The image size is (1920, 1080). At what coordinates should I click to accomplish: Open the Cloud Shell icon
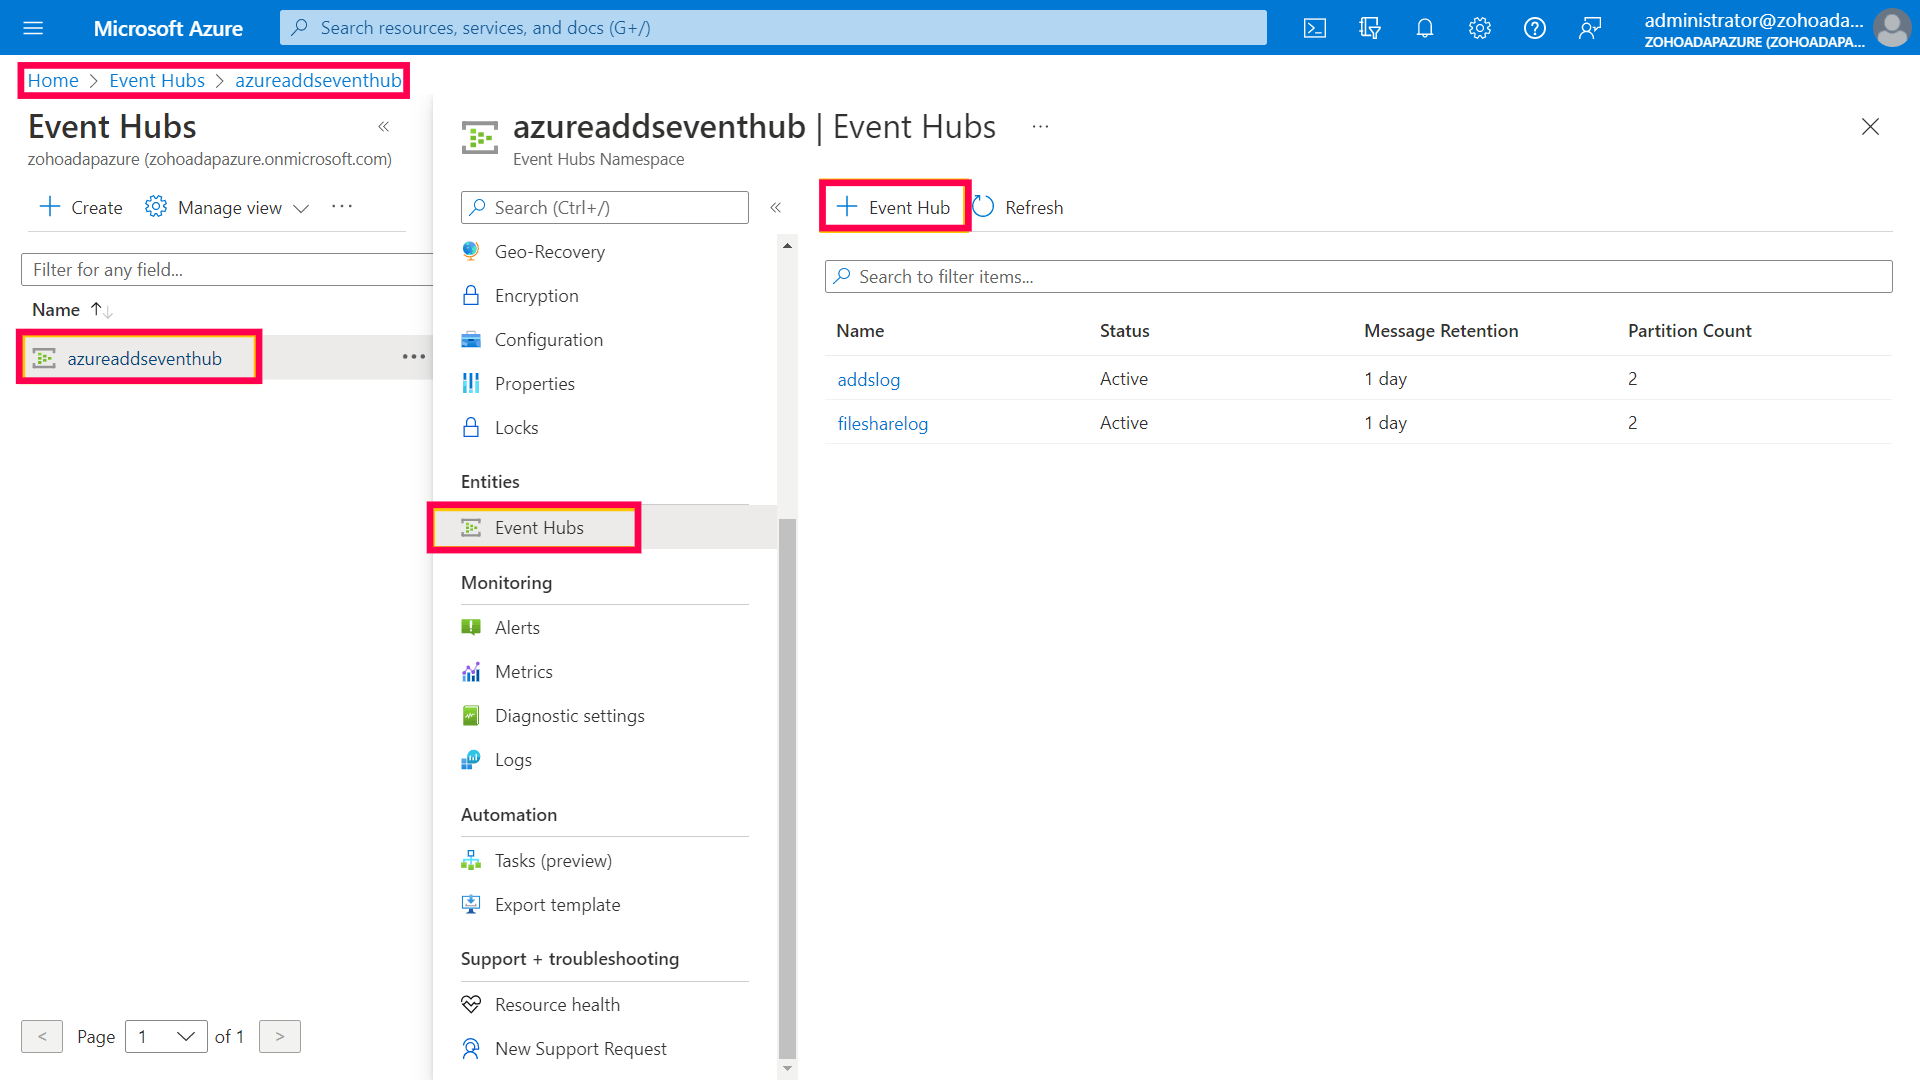coord(1315,28)
